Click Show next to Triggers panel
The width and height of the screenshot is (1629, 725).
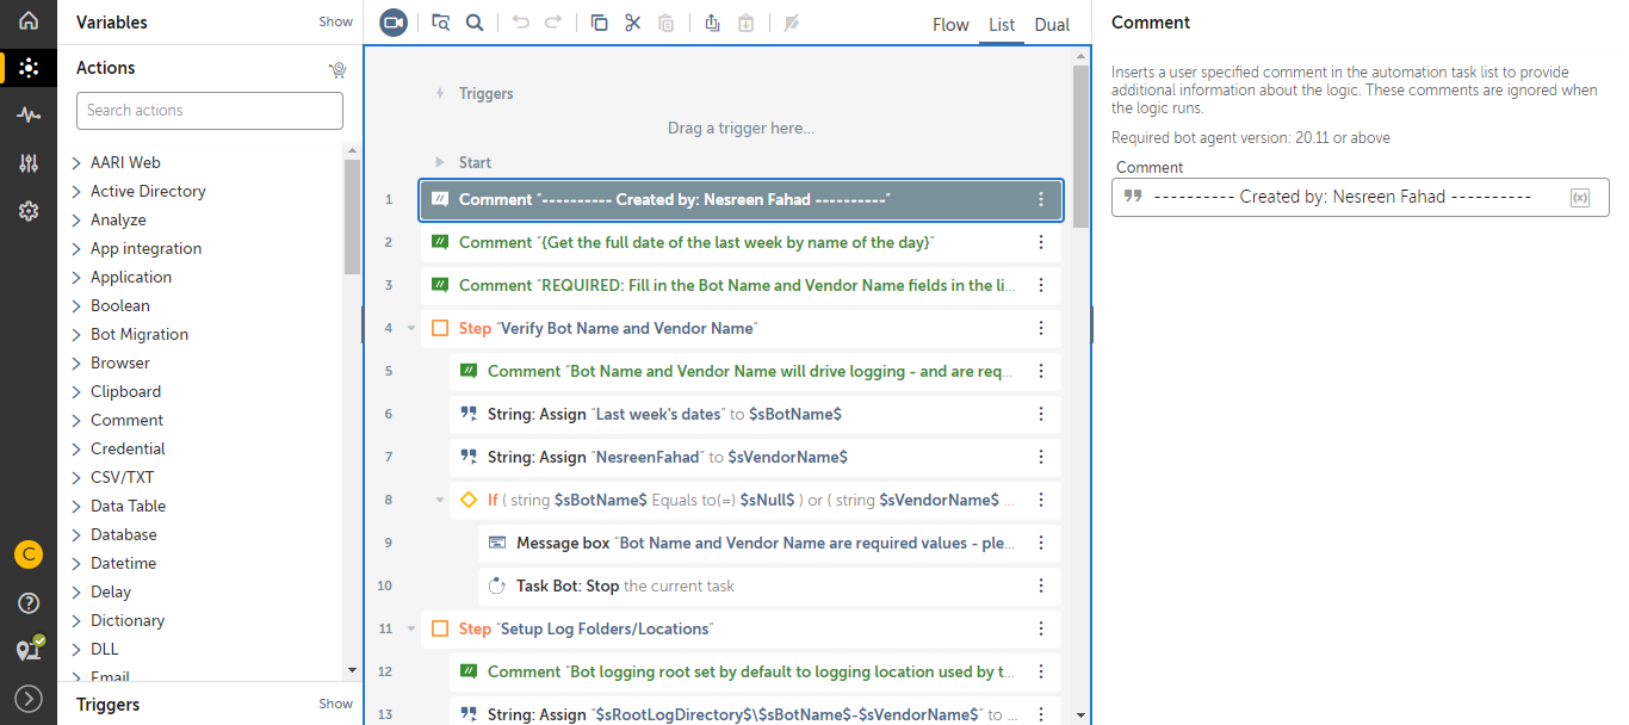coord(335,704)
